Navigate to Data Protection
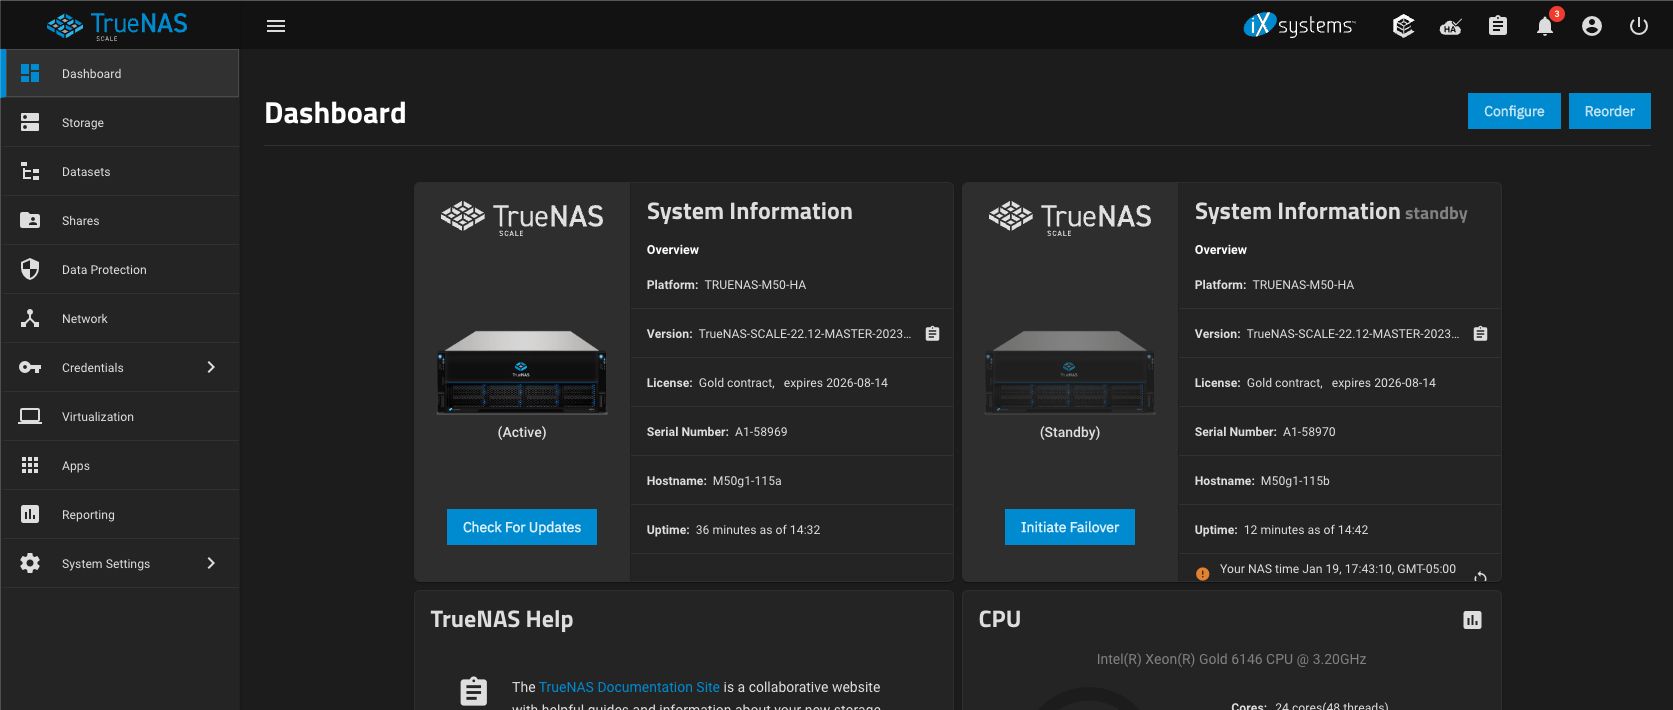The width and height of the screenshot is (1673, 710). point(104,270)
